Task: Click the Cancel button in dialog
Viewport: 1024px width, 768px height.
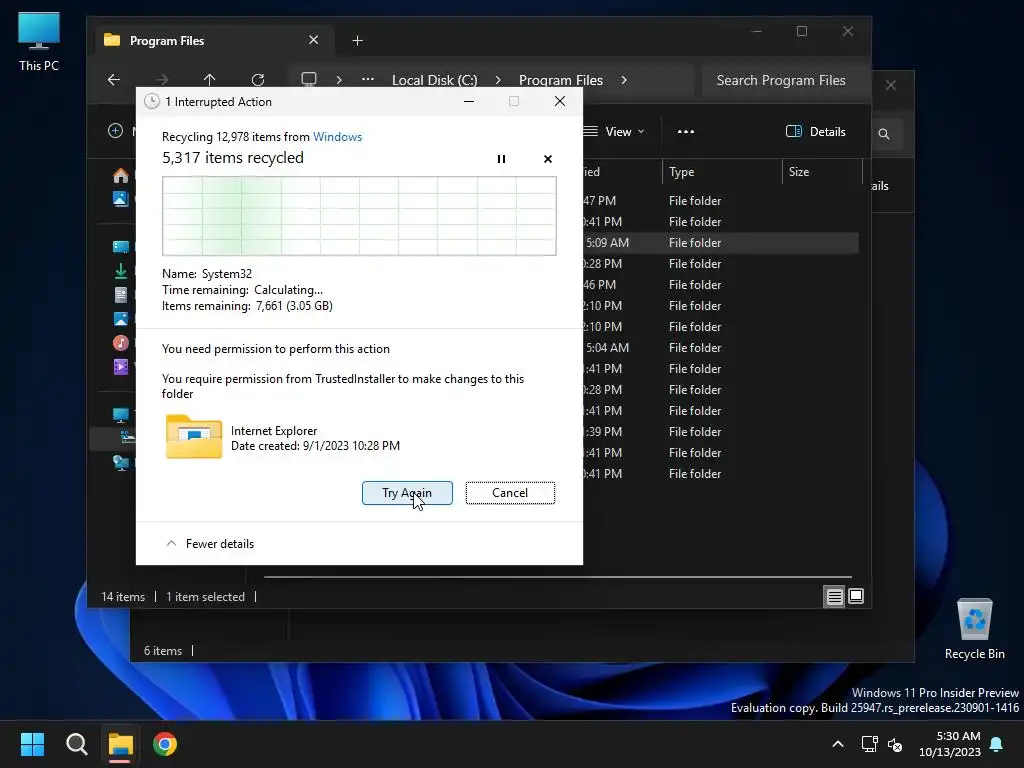Action: tap(510, 493)
